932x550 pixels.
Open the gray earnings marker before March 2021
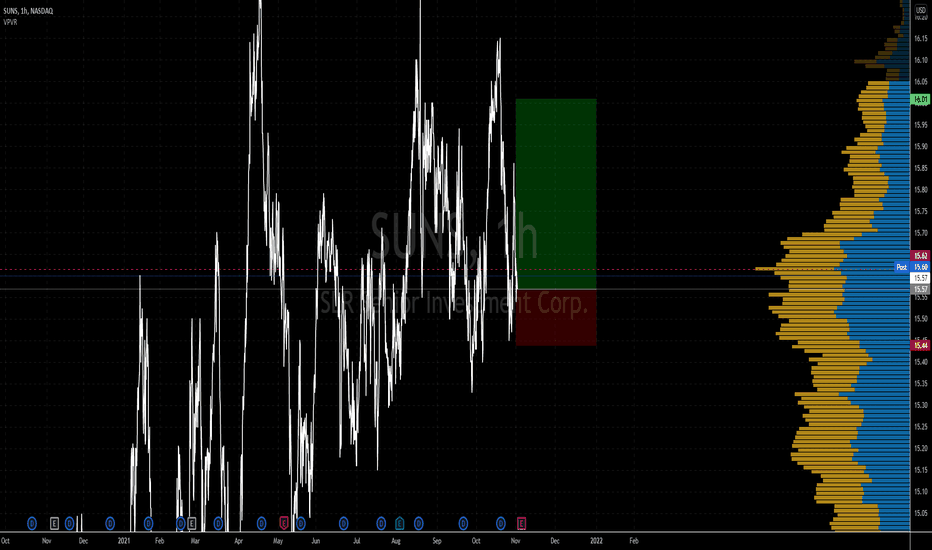point(191,523)
